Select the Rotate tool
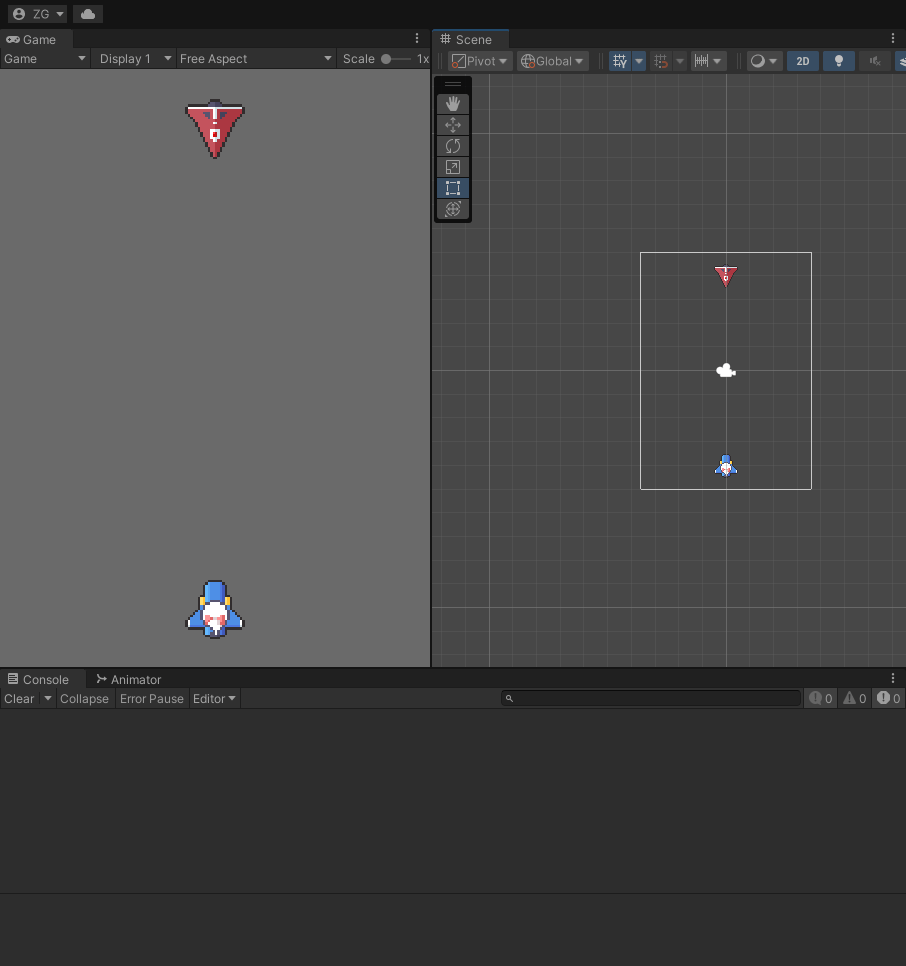906x966 pixels. point(453,146)
